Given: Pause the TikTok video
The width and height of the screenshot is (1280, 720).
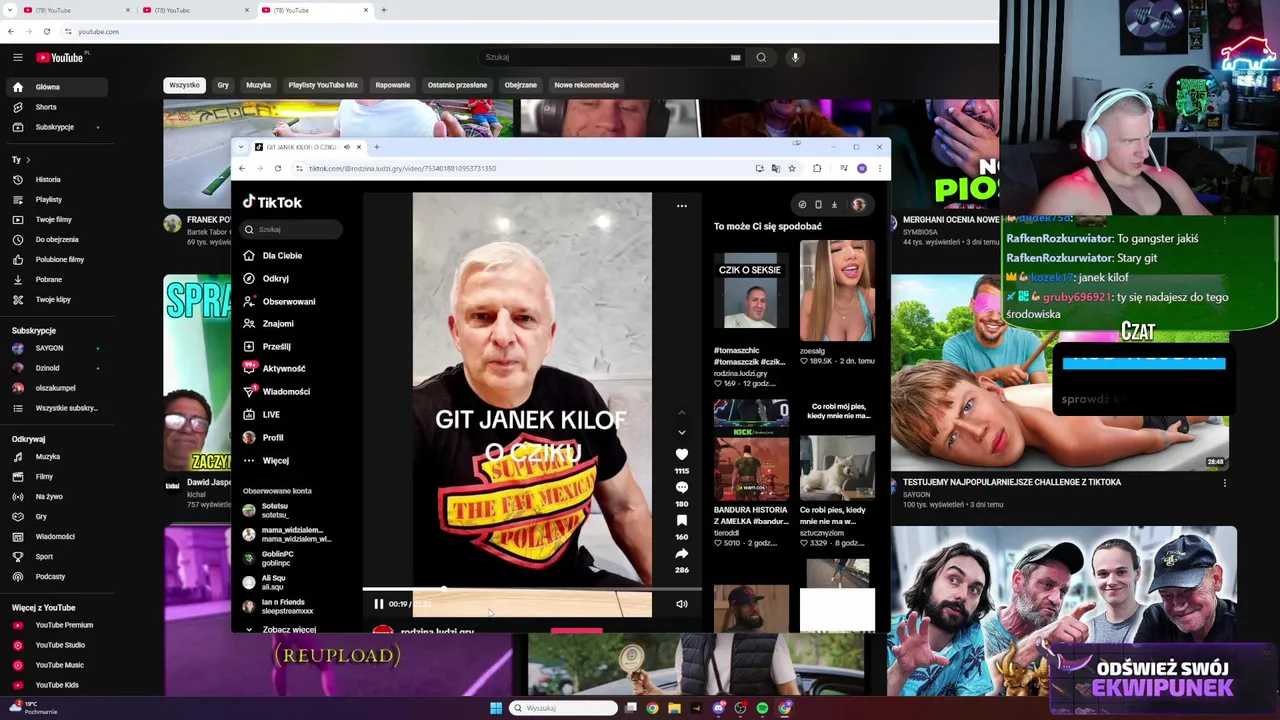Looking at the screenshot, I should (378, 604).
